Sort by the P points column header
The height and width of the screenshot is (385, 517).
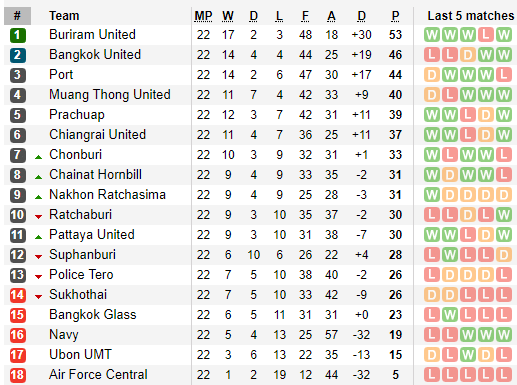click(395, 16)
